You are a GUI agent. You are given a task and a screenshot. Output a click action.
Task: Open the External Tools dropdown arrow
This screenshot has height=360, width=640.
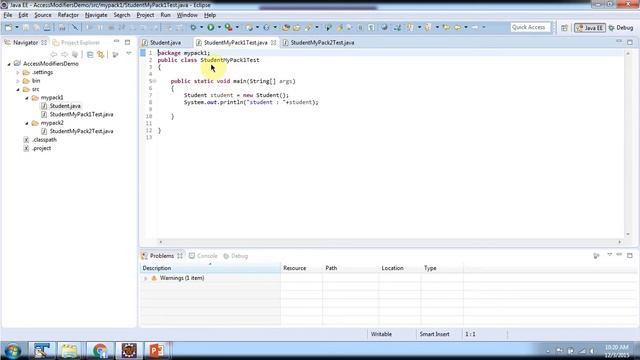pyautogui.click(x=237, y=27)
